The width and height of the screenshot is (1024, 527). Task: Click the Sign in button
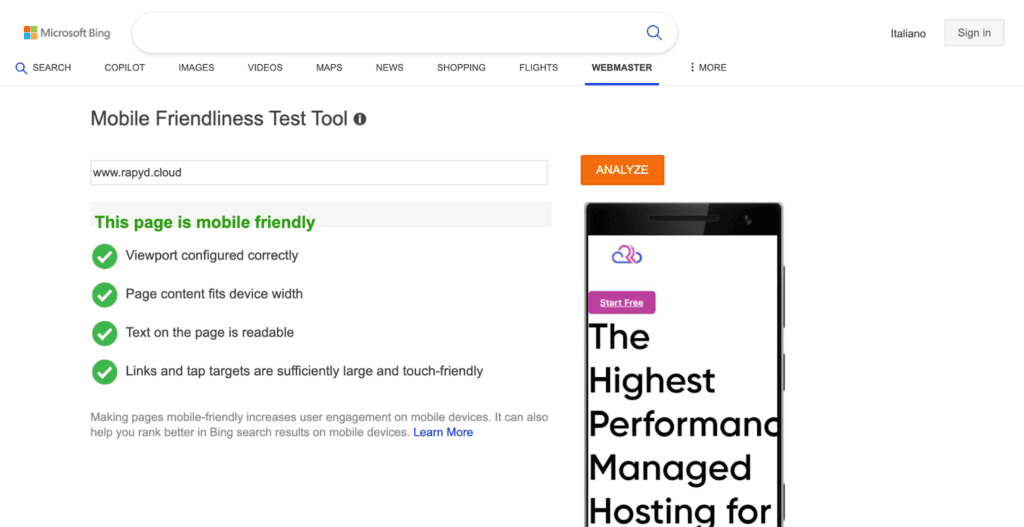coord(974,33)
